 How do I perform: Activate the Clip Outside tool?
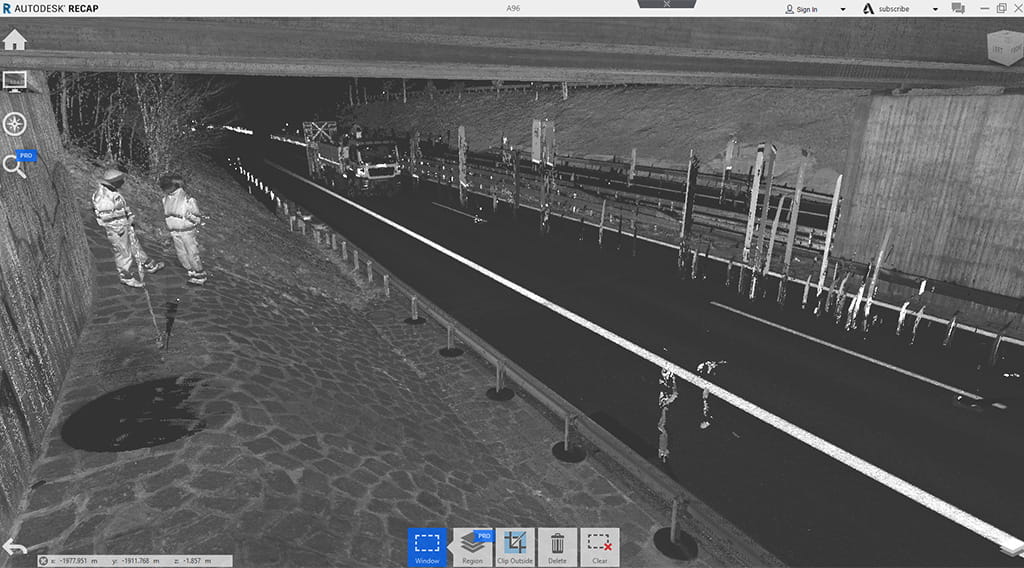(x=515, y=547)
